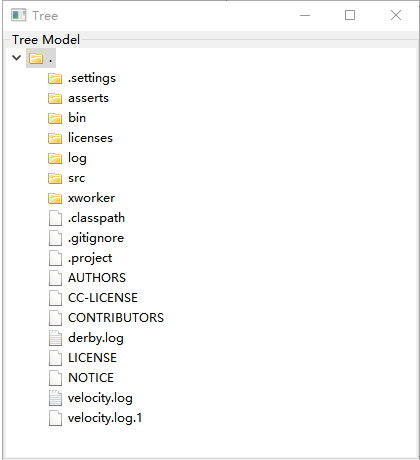Select the .classpath label
420x460 pixels.
96,218
